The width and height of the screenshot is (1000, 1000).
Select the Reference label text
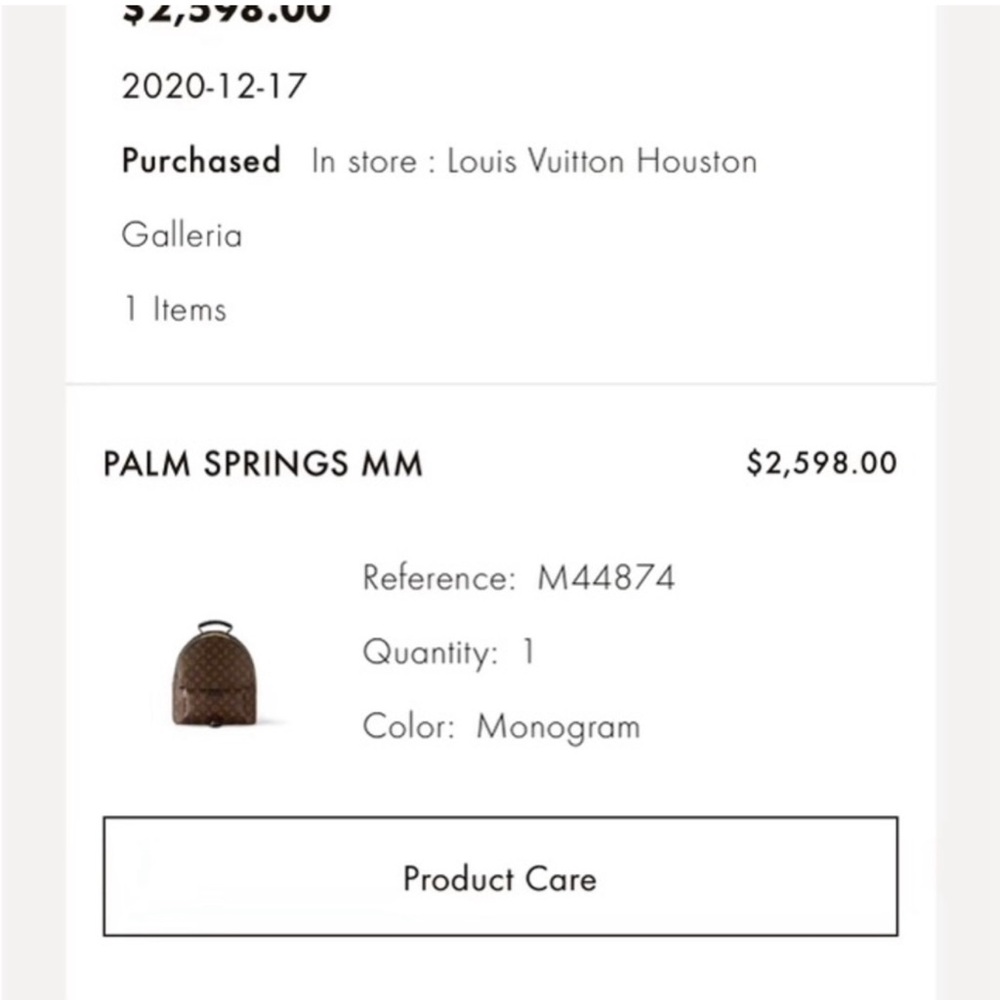[439, 578]
